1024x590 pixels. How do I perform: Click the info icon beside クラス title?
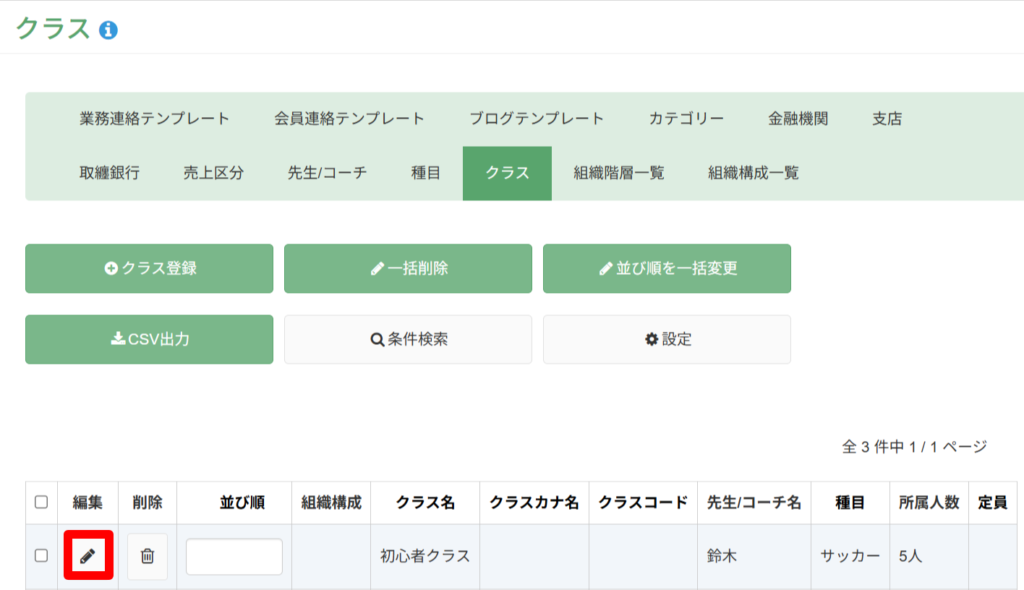[108, 30]
